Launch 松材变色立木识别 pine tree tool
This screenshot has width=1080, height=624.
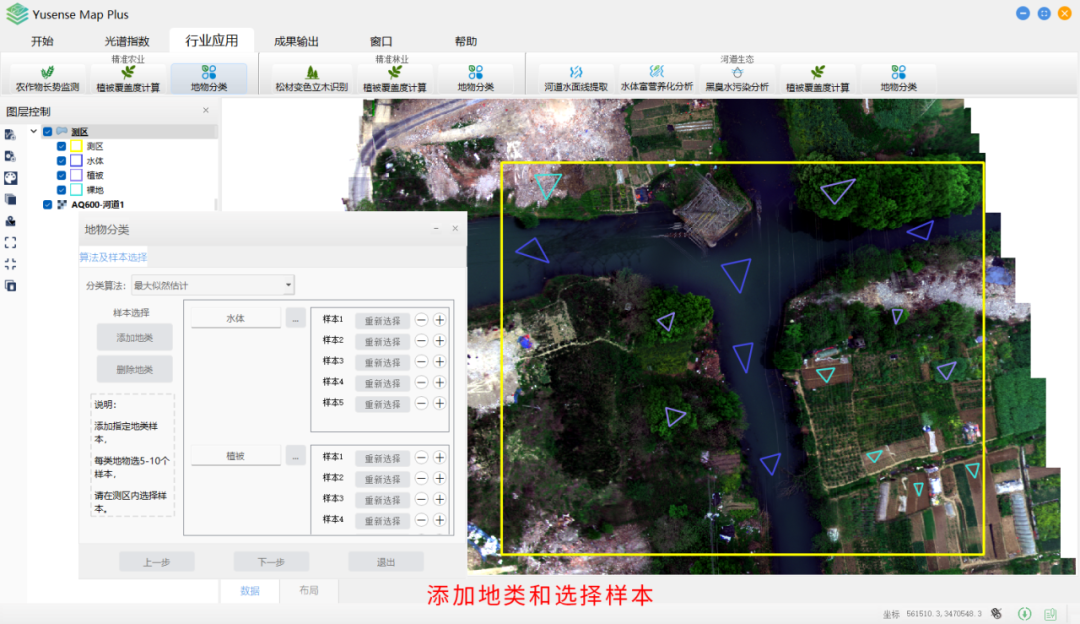311,79
